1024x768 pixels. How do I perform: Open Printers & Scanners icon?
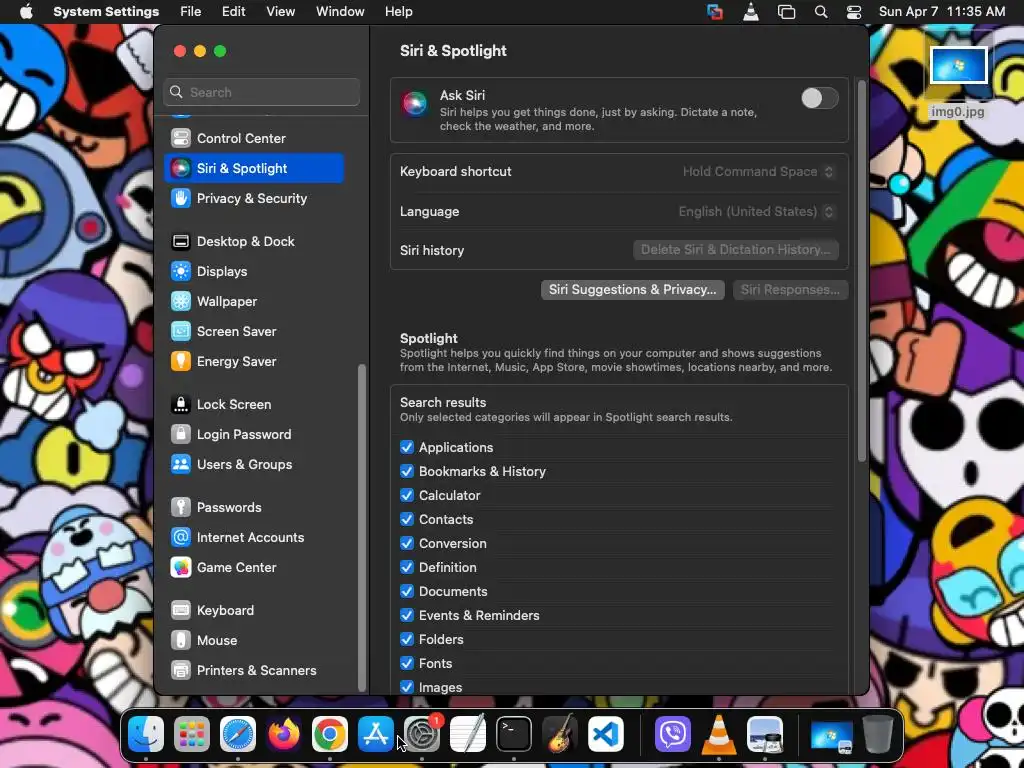[x=181, y=670]
